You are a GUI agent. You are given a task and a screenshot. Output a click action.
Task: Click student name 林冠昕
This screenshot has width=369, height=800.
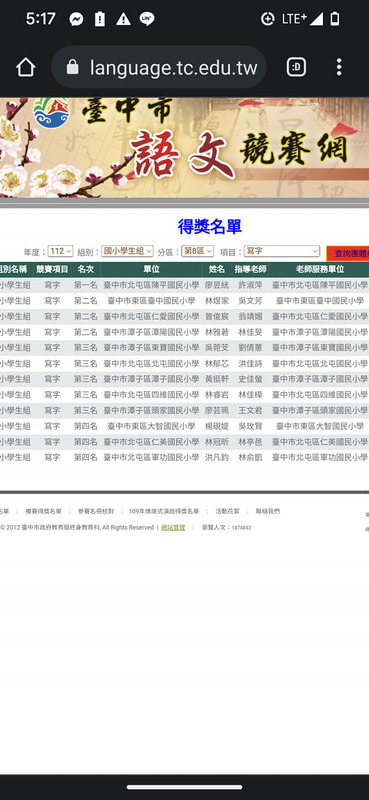click(217, 442)
